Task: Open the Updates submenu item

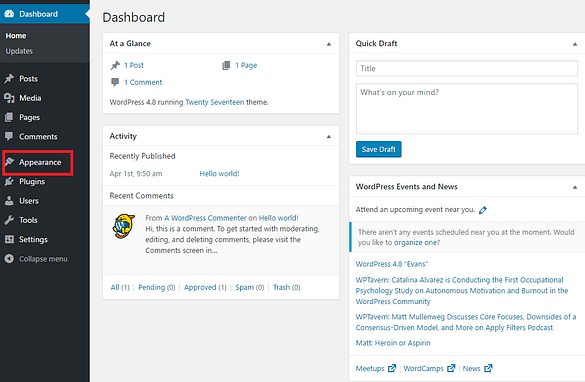Action: [x=19, y=51]
